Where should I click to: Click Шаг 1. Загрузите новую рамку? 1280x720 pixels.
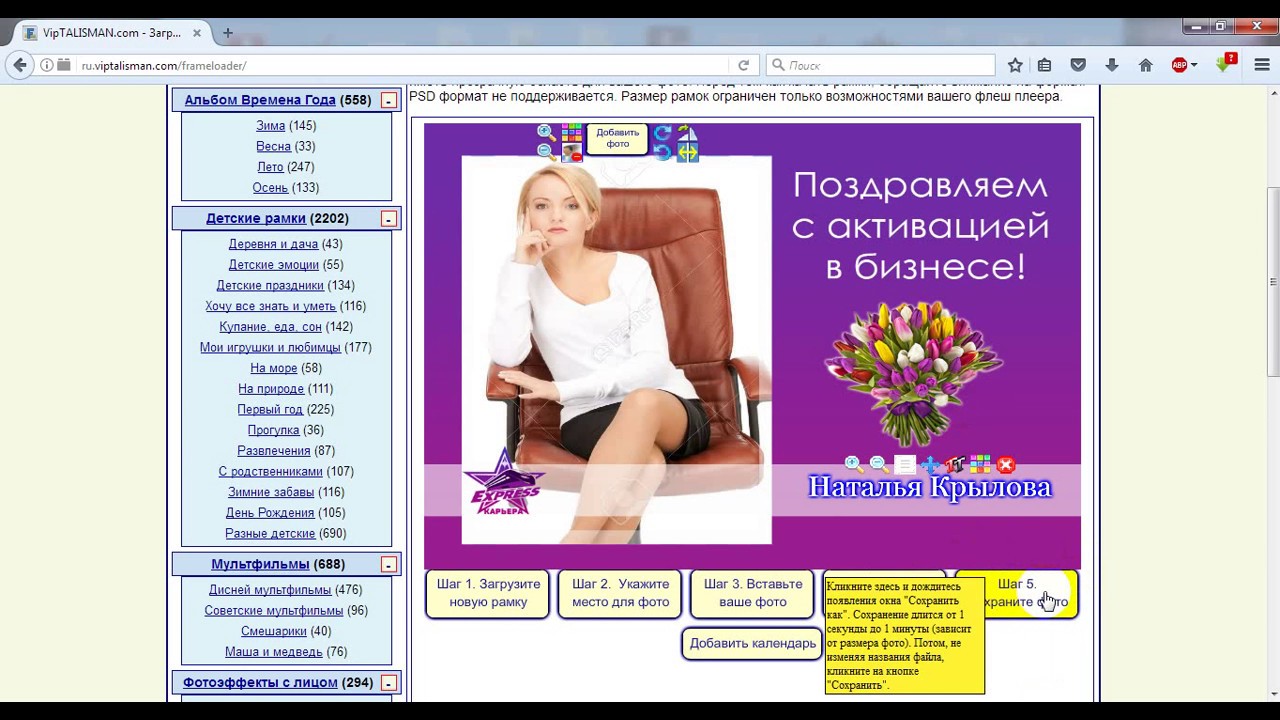[488, 593]
